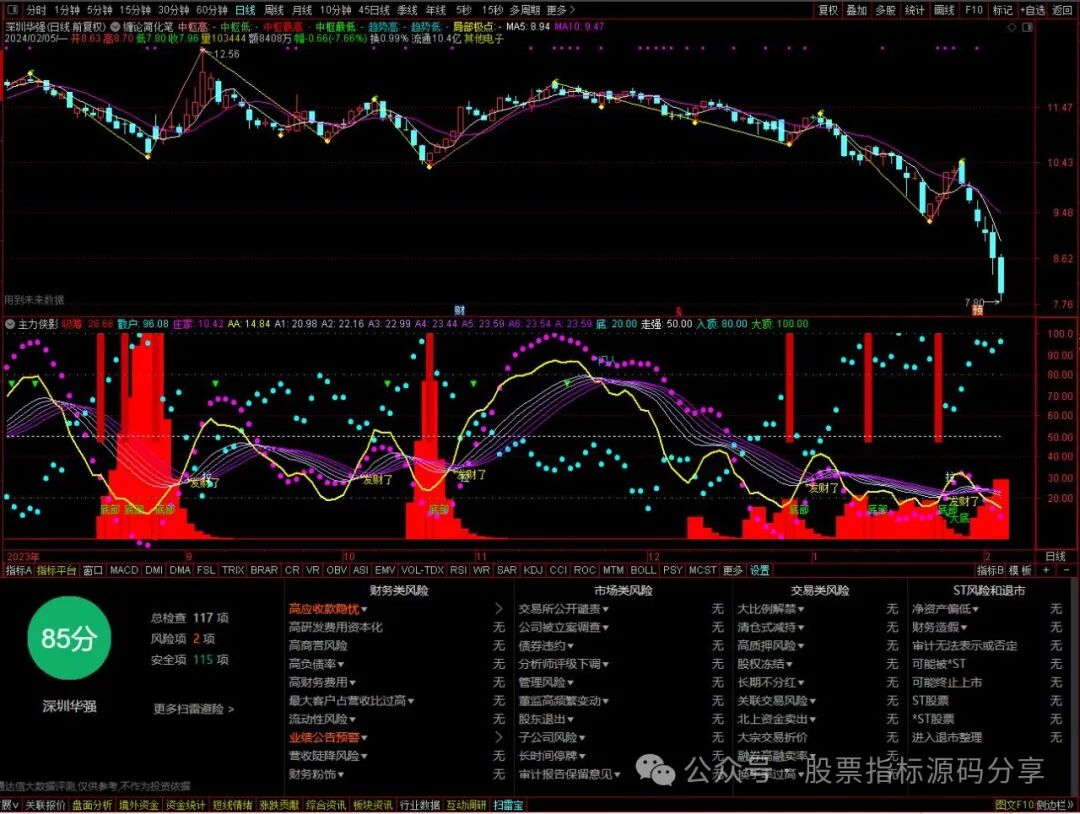Screen dimensions: 1080x814
Task: Click the 返回 back button
Action: point(1063,10)
